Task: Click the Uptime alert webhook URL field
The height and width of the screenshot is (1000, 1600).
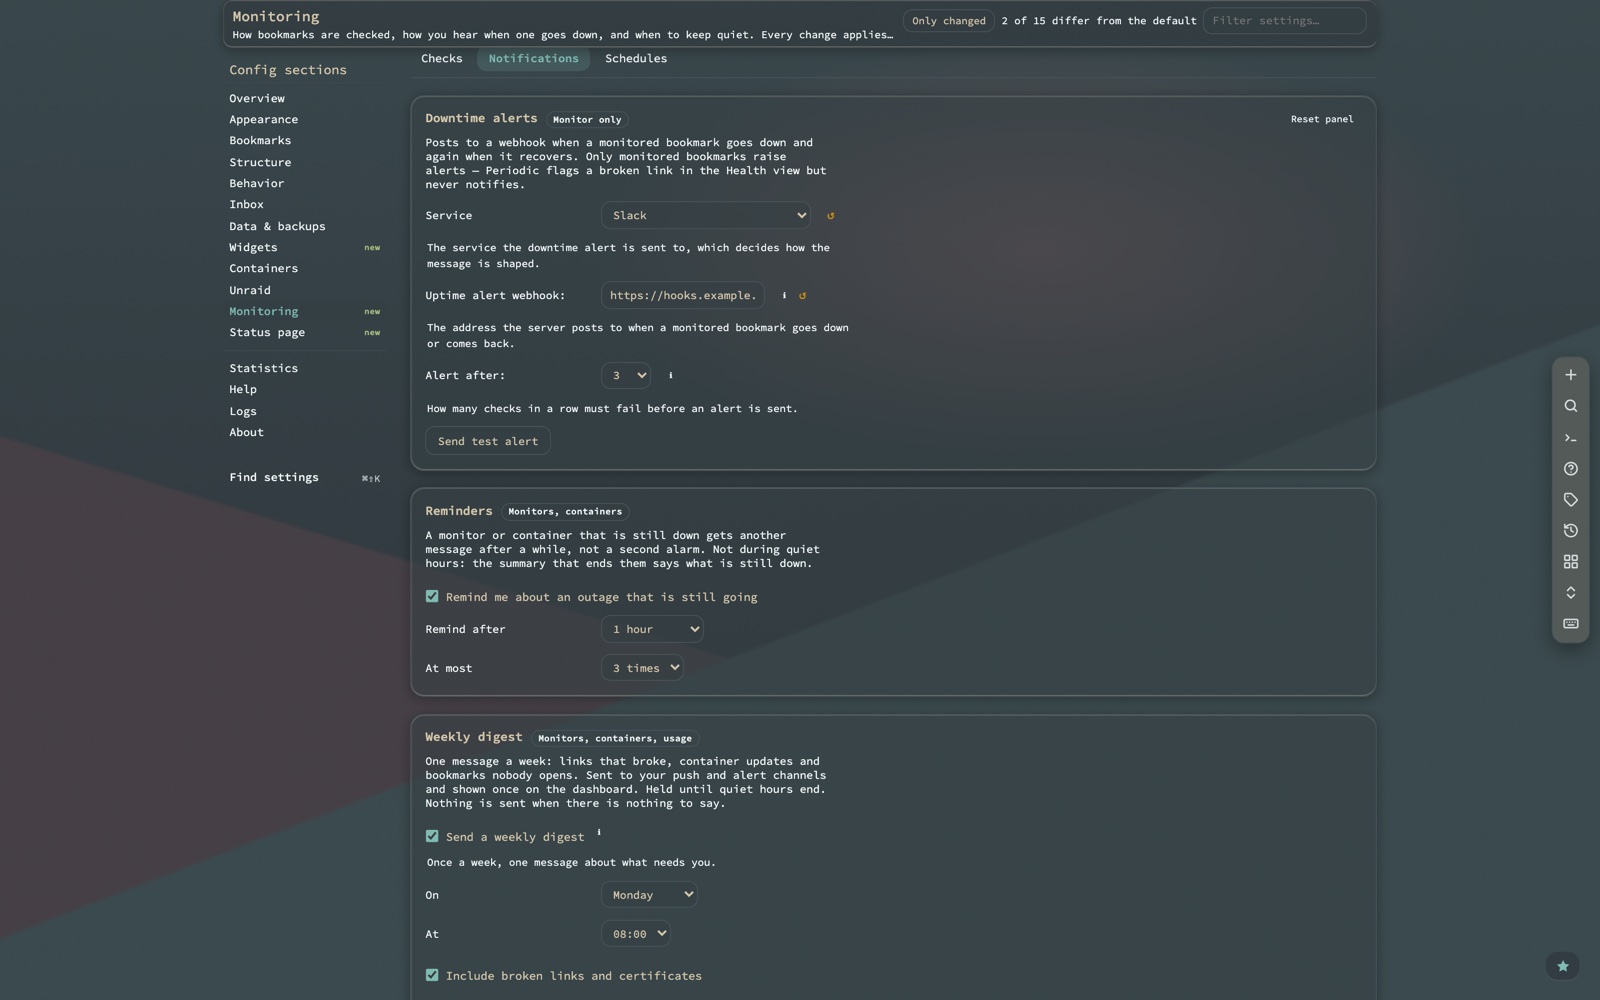Action: 683,295
